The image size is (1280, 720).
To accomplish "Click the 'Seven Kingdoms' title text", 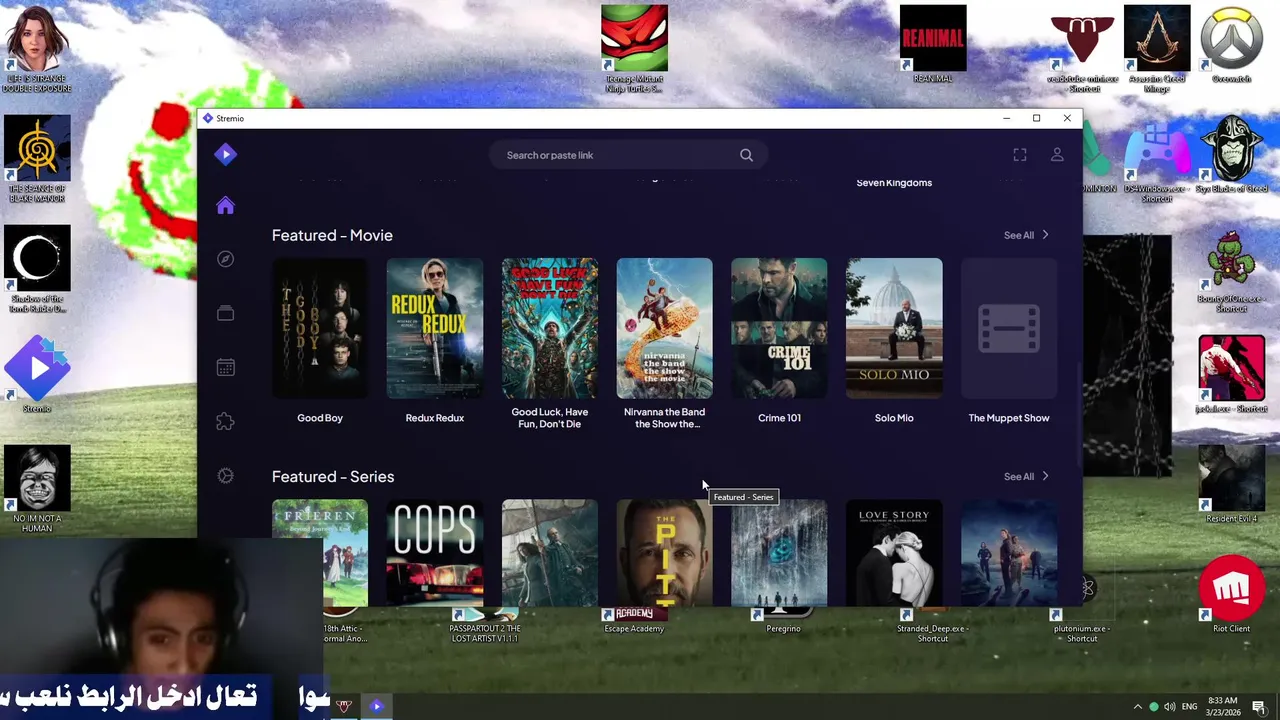I will pos(894,183).
